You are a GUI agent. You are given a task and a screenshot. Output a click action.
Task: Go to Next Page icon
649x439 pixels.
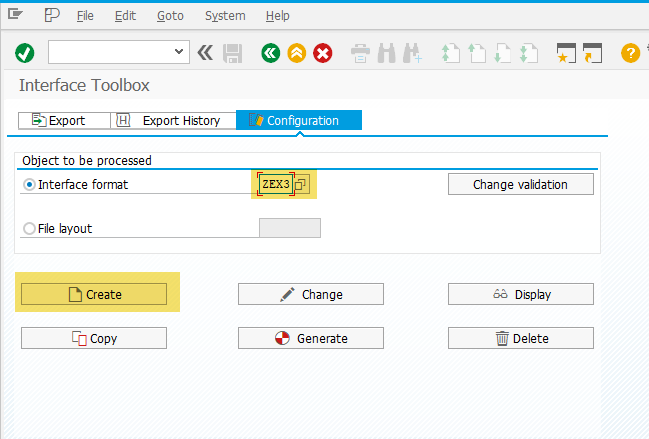[502, 53]
